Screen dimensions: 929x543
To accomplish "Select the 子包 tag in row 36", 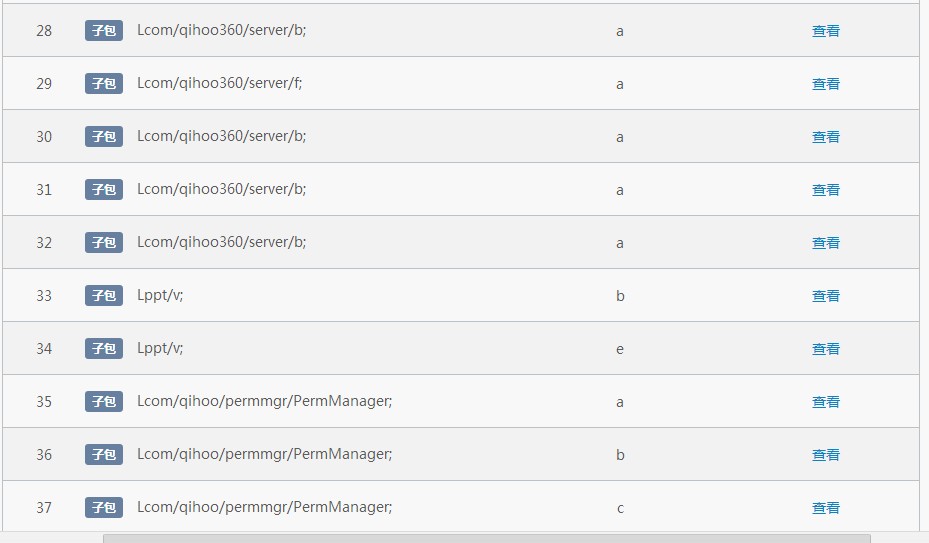I will 104,455.
